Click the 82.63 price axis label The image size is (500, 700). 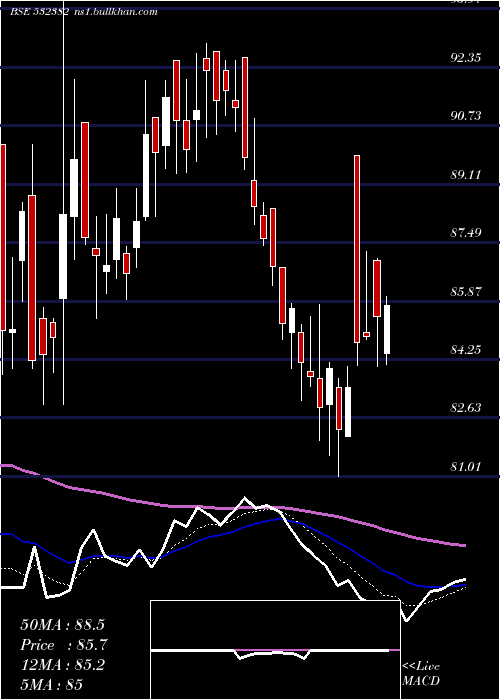[466, 408]
